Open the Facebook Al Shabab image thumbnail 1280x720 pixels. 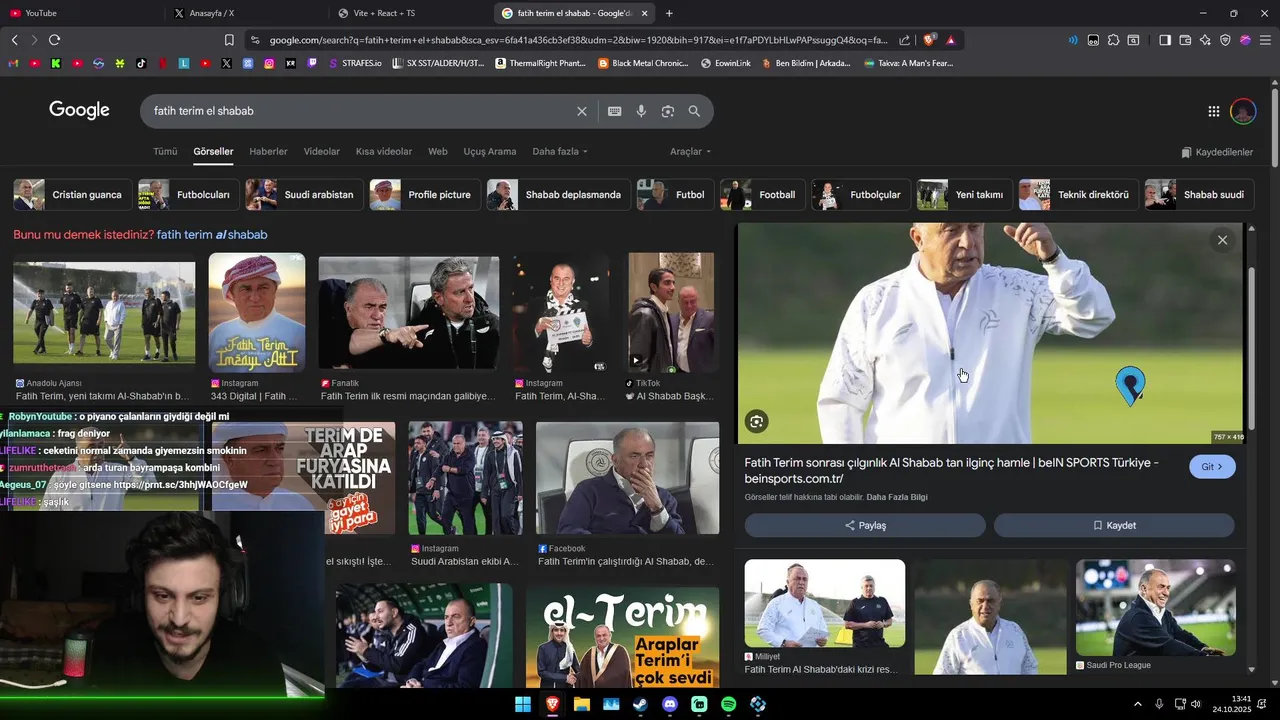627,478
